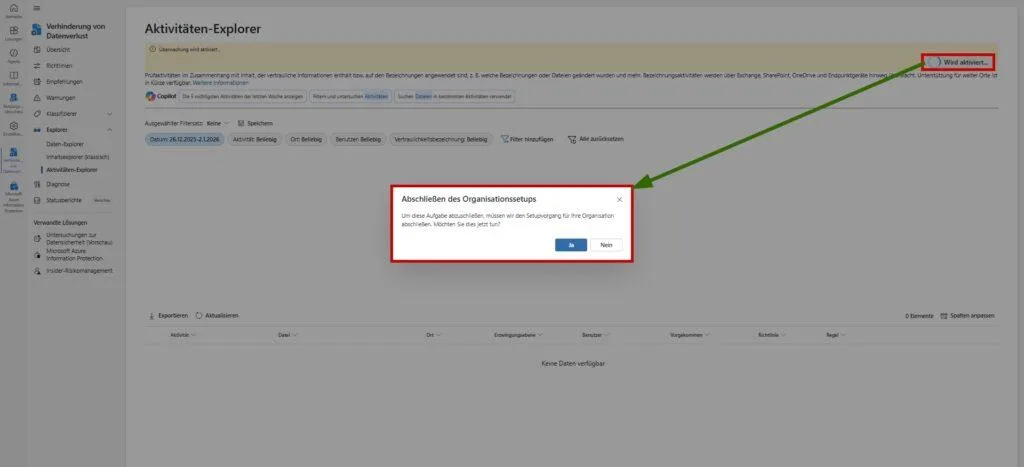This screenshot has width=1024, height=467.
Task: Toggle the 'Wird aktiviert...' switch
Action: tap(933, 62)
